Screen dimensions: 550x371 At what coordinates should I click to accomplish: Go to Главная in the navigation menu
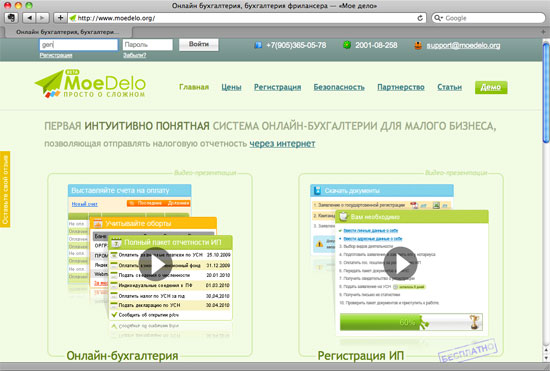coord(194,87)
